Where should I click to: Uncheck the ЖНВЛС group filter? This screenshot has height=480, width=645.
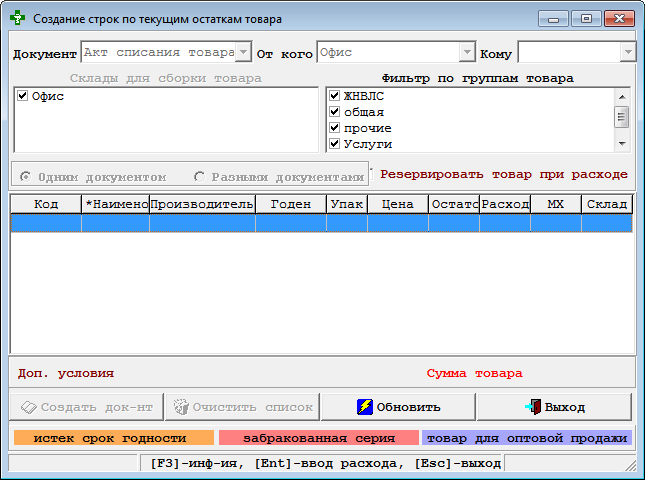(x=335, y=96)
